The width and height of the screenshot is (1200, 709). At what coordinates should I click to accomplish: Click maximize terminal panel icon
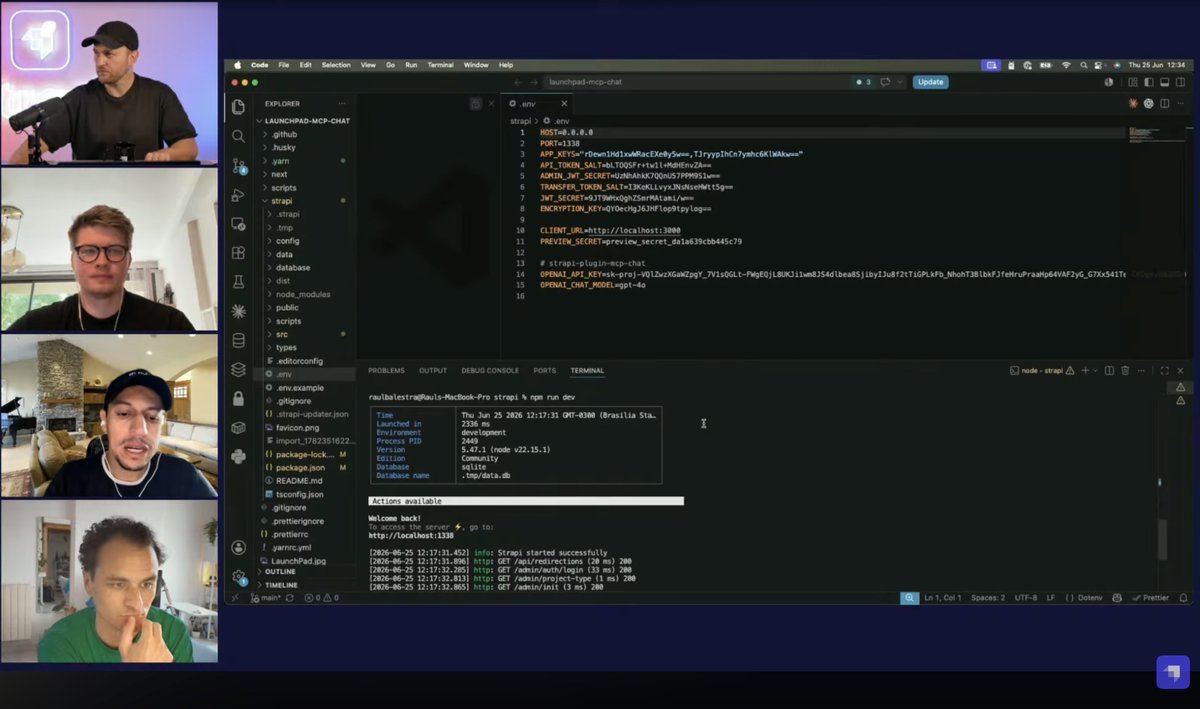(1165, 370)
